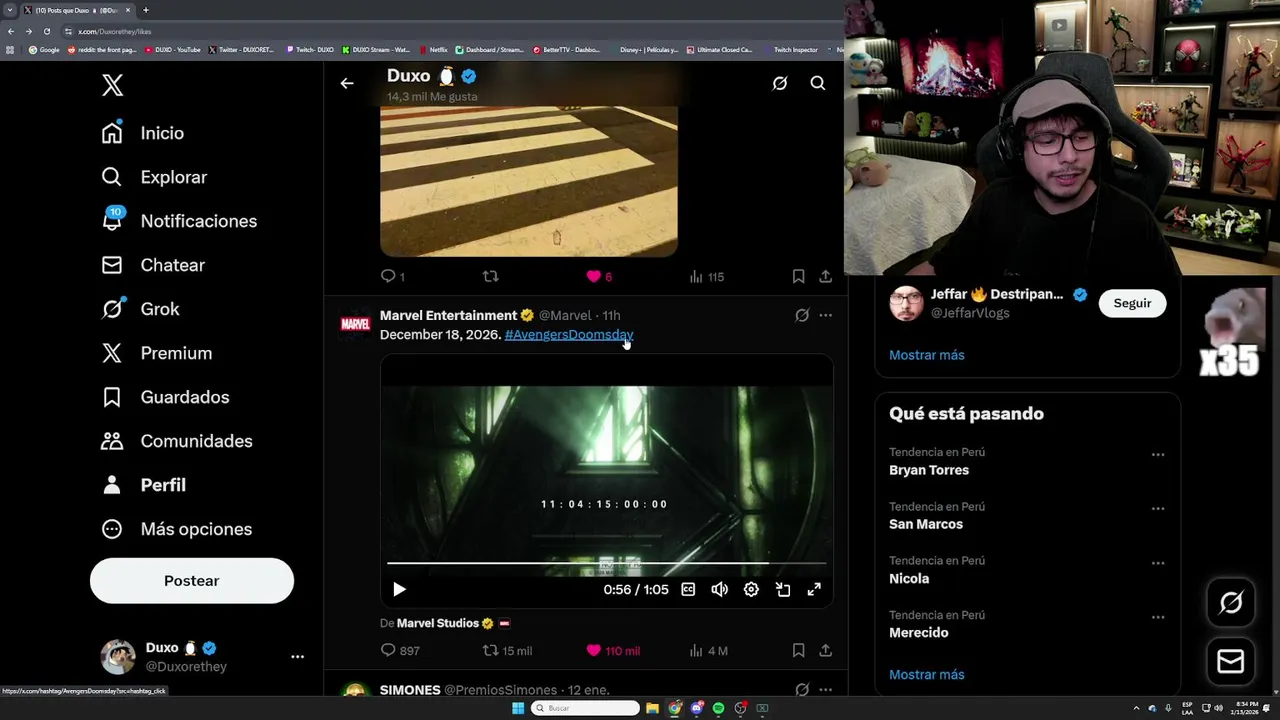Repost Marvel post with 15 mil reposts
Viewport: 1280px width, 720px height.
tap(507, 651)
